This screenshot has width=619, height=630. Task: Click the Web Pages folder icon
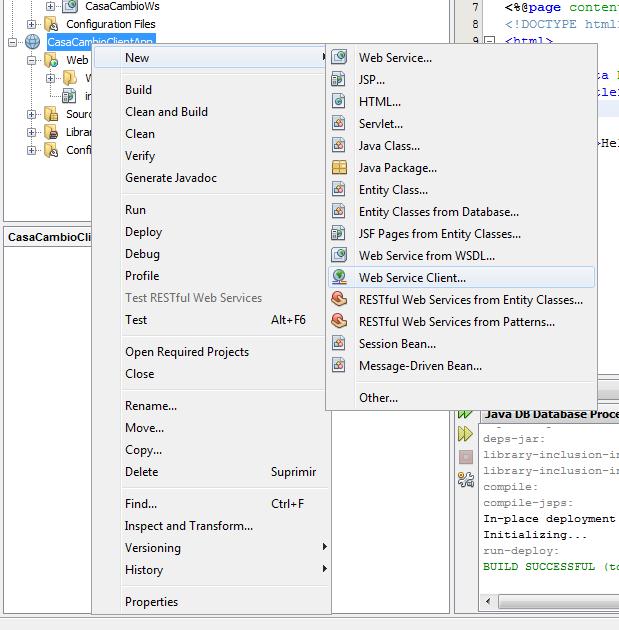(51, 60)
